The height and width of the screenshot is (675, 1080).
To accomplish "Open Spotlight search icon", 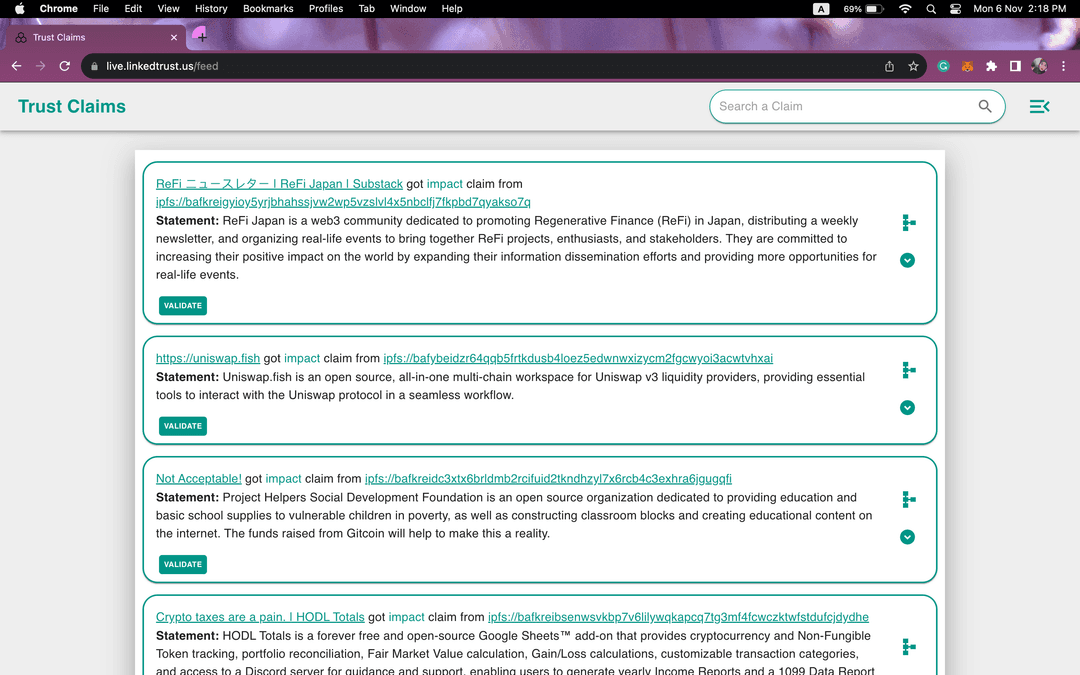I will point(931,9).
